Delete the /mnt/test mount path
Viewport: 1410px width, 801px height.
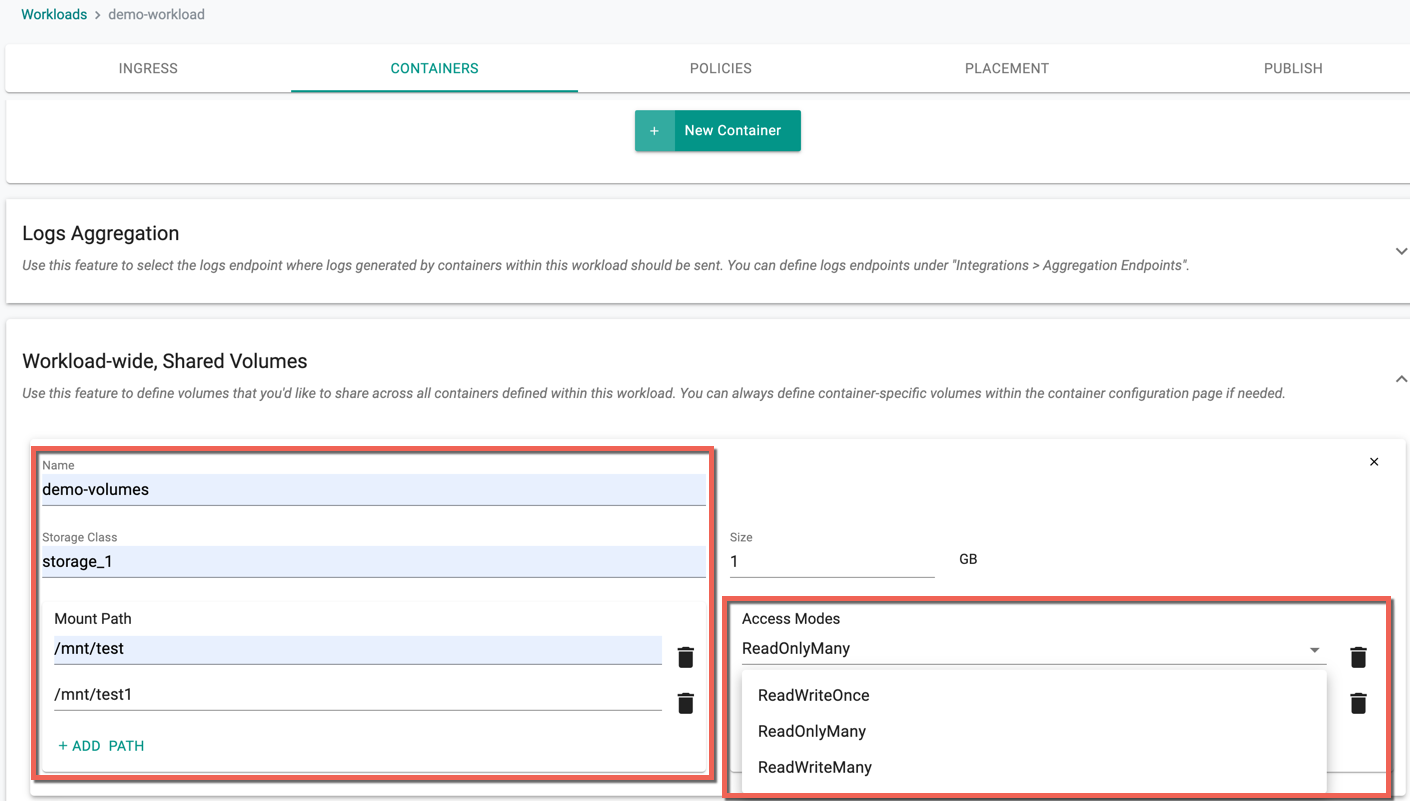[x=686, y=657]
